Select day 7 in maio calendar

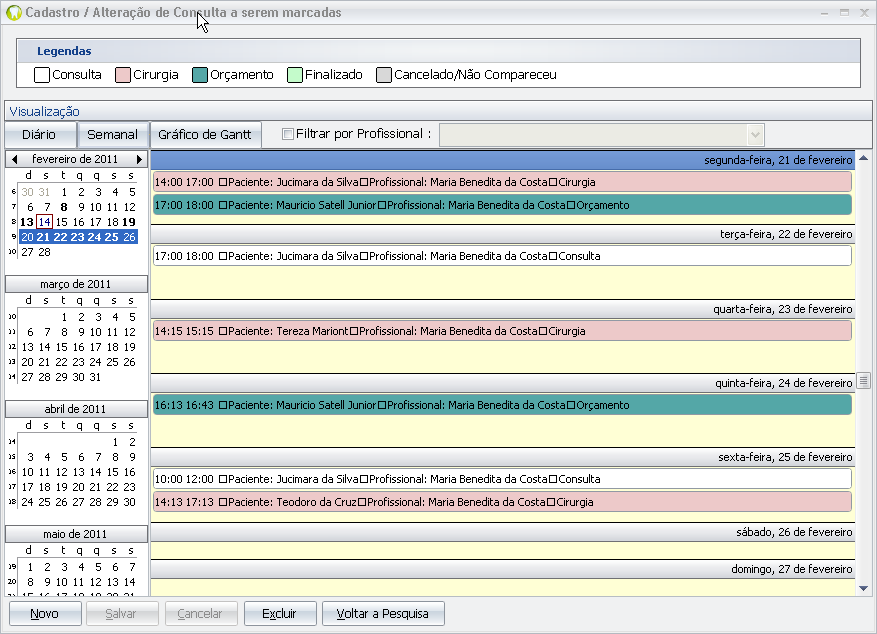tap(132, 567)
